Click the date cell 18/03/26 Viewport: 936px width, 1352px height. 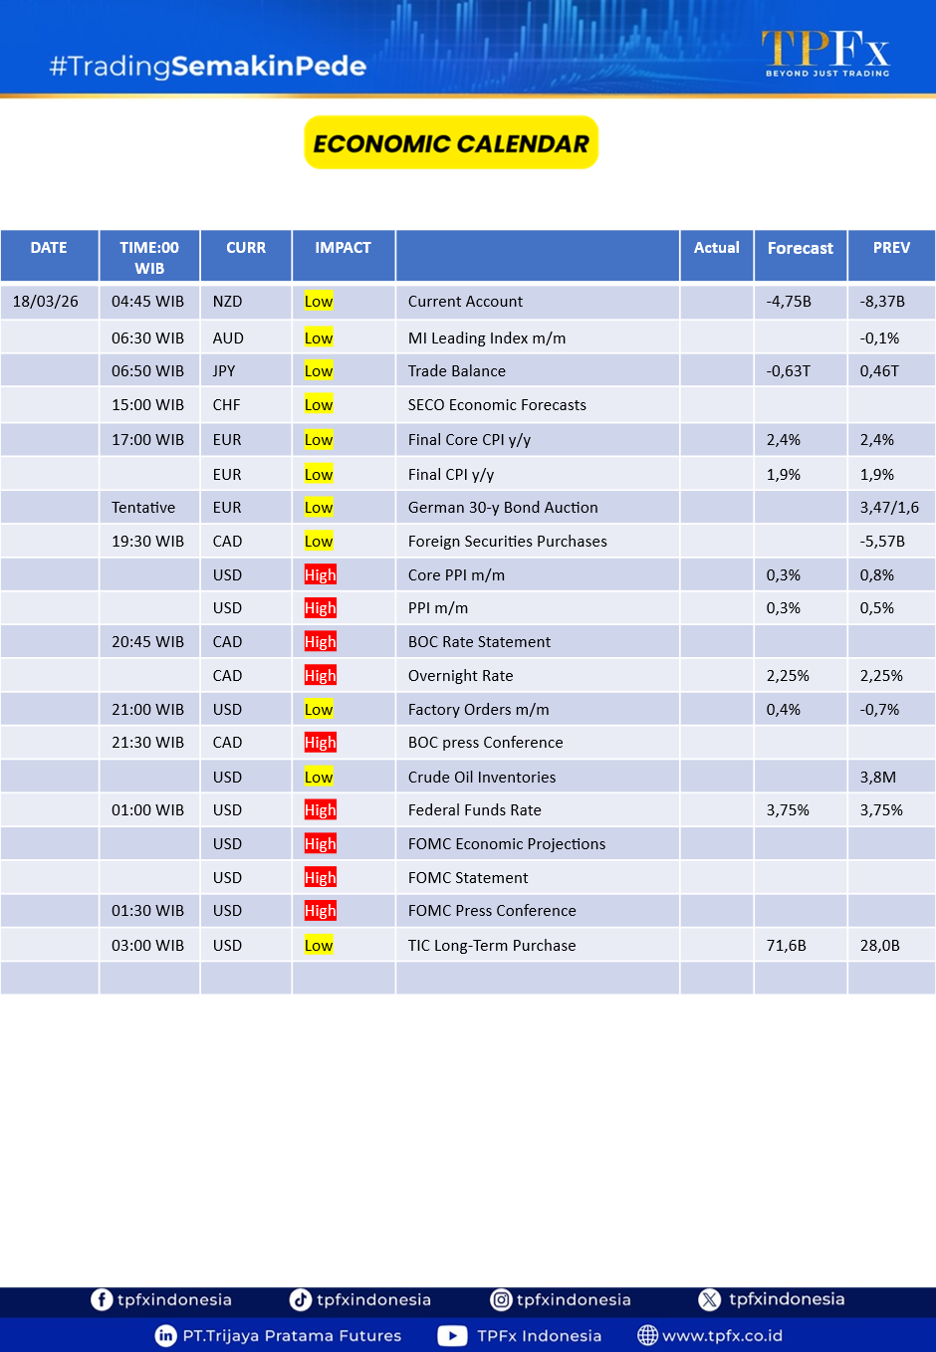point(46,302)
